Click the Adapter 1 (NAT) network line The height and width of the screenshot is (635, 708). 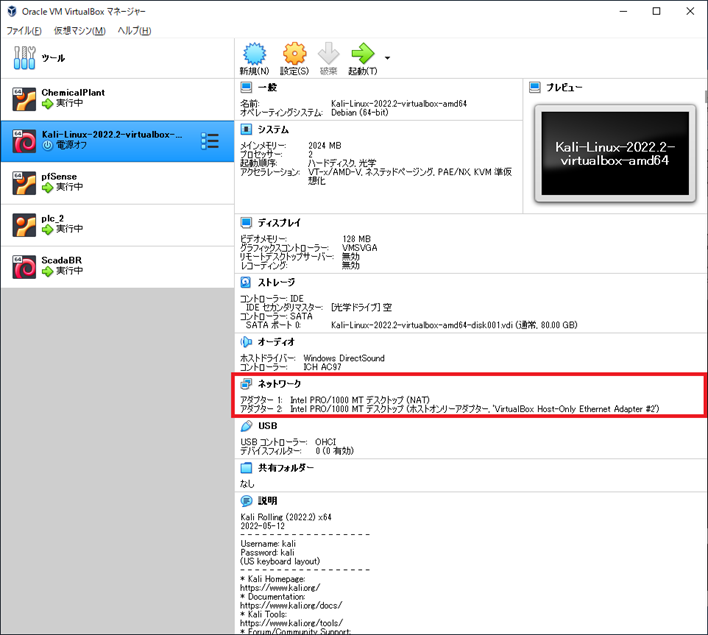click(x=335, y=400)
